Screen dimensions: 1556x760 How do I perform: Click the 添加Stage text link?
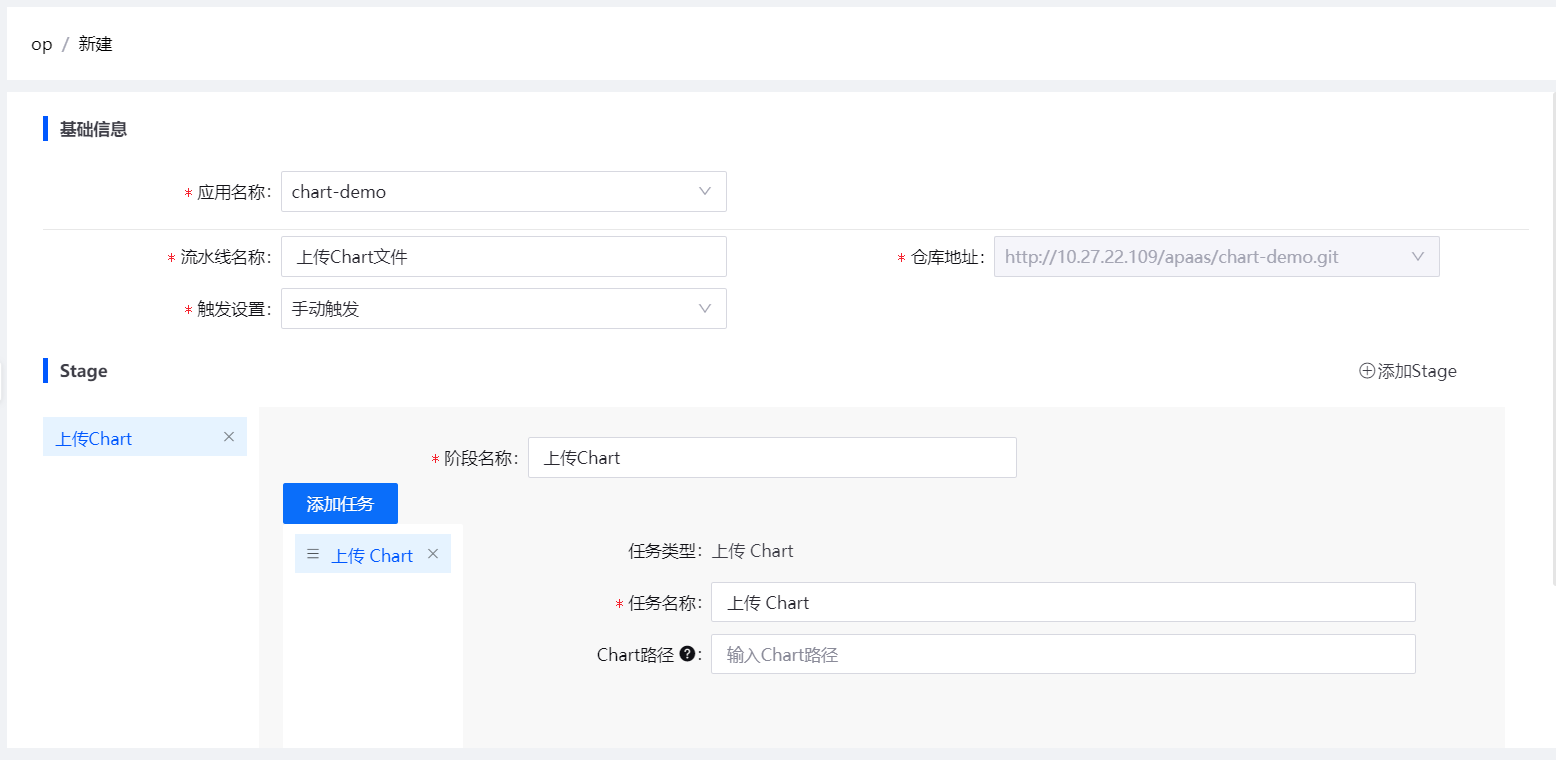1417,371
